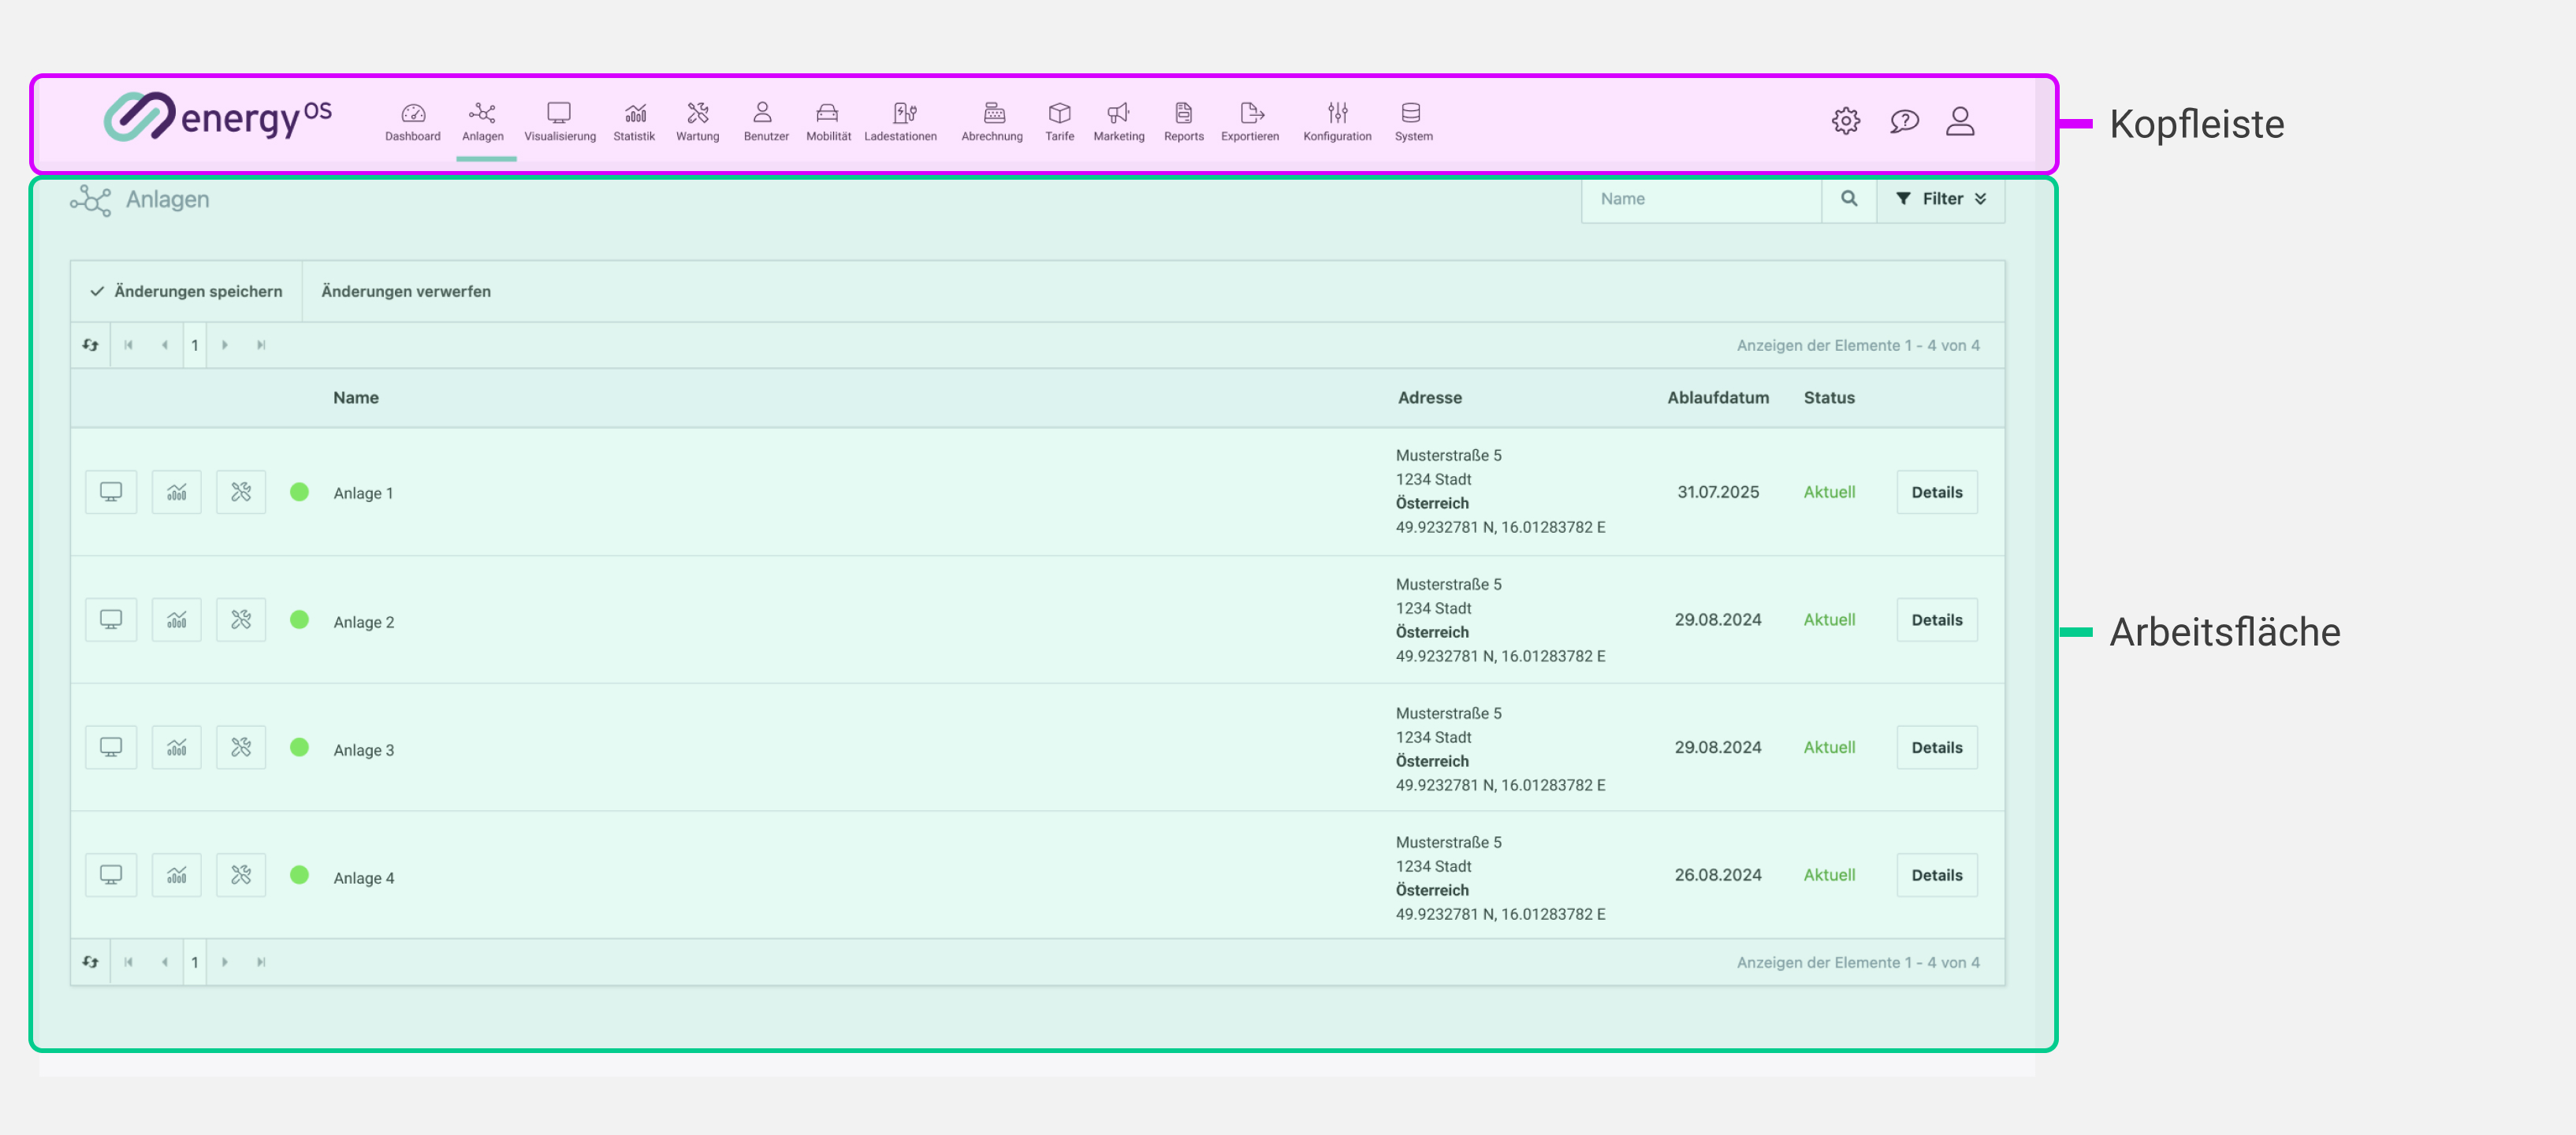Screen dimensions: 2576x1135
Task: Open the Dashboard menu item
Action: 412,122
